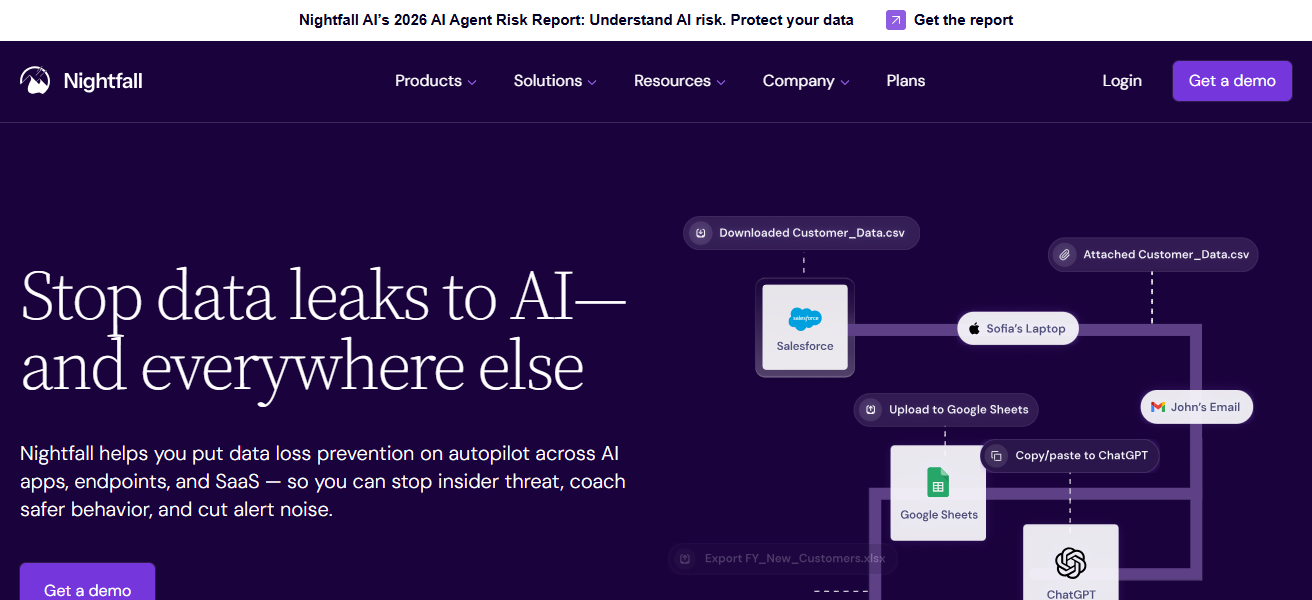Click the Nightfall mountain logo icon
This screenshot has width=1312, height=600.
(35, 81)
